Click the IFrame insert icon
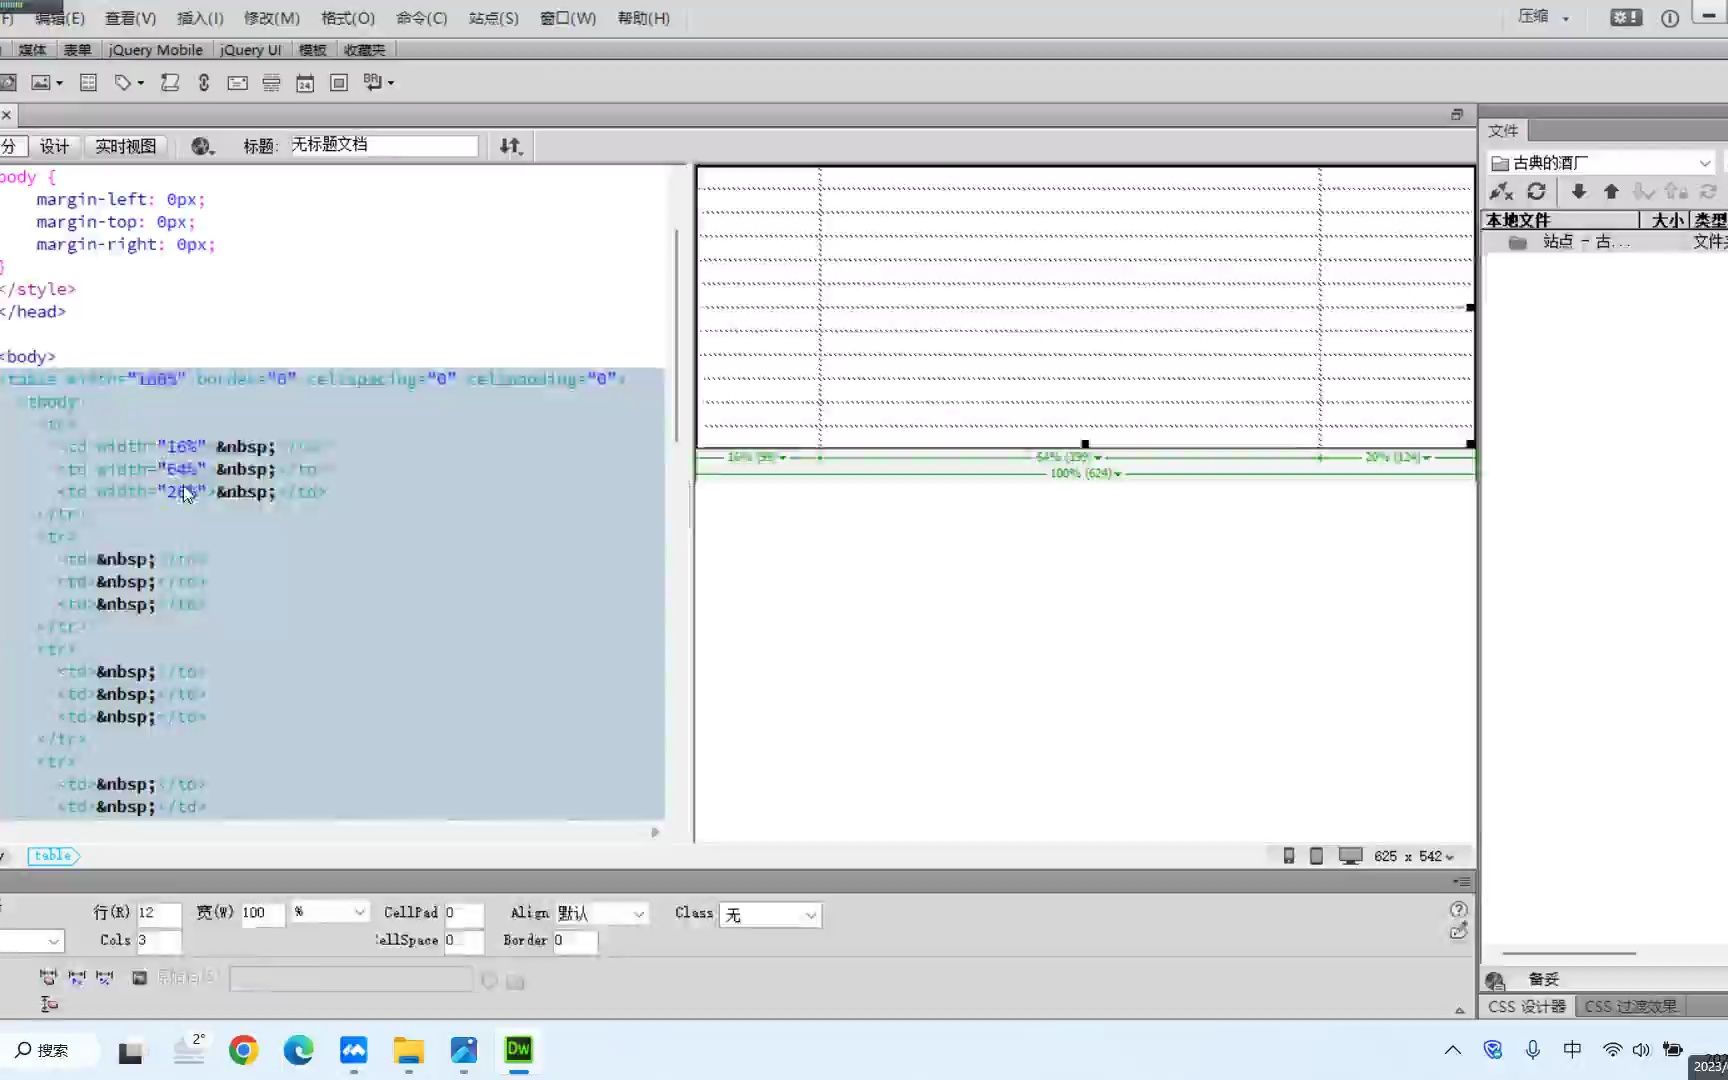Screen dimensions: 1728x1080 [x=339, y=83]
